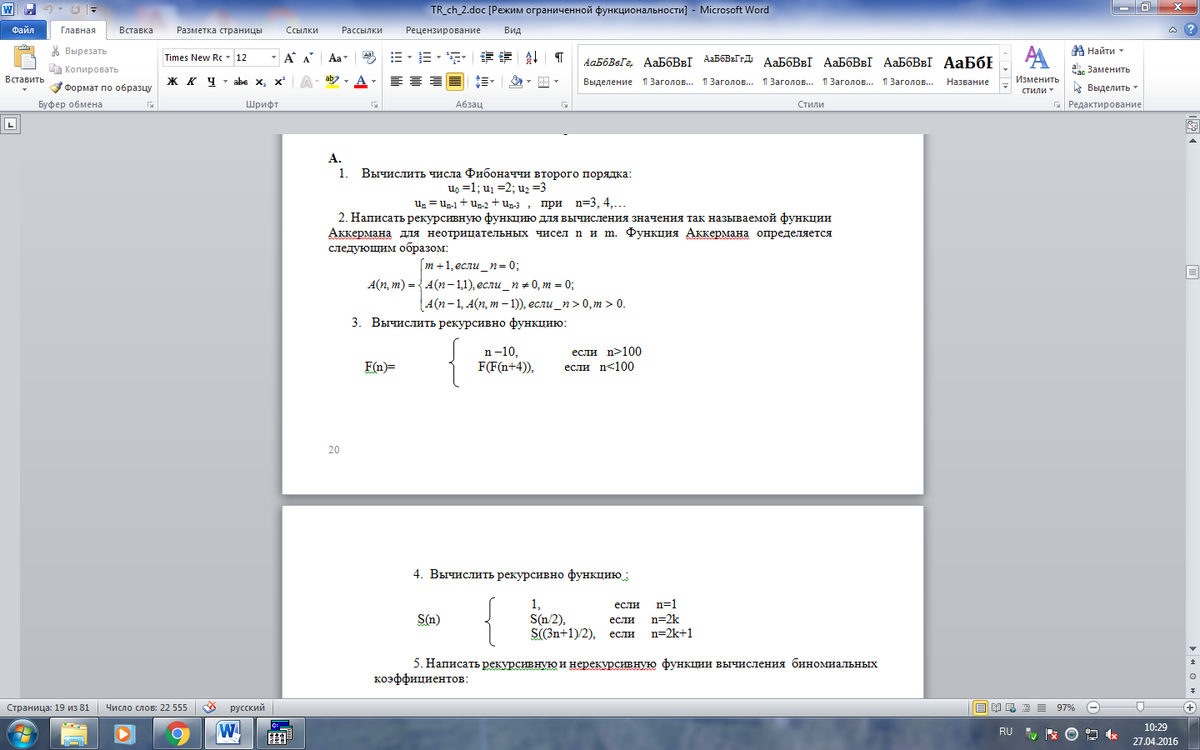
Task: Open the highlight color dropdown arrow
Action: point(346,82)
